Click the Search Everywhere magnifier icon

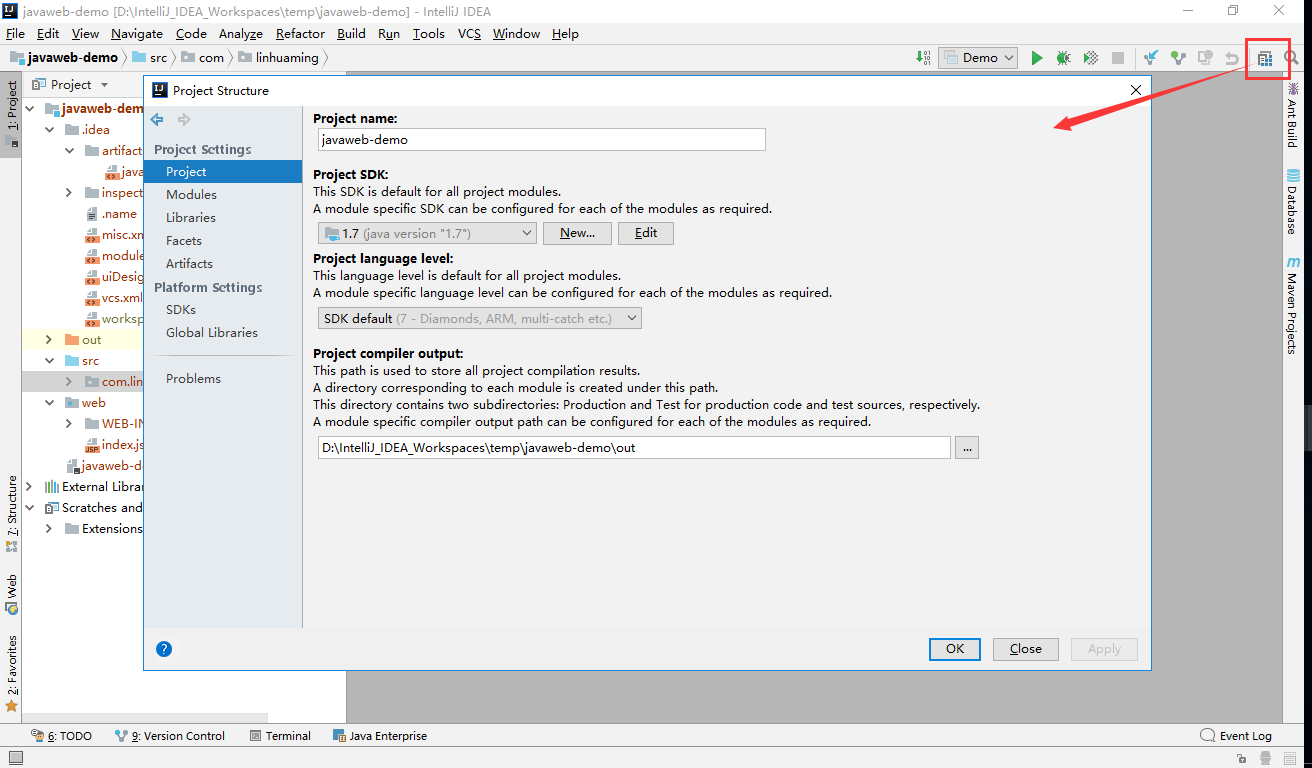point(1292,58)
